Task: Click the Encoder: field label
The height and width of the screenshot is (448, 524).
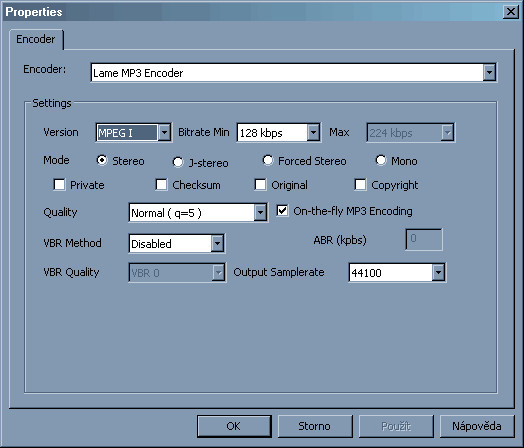Action: click(x=44, y=69)
